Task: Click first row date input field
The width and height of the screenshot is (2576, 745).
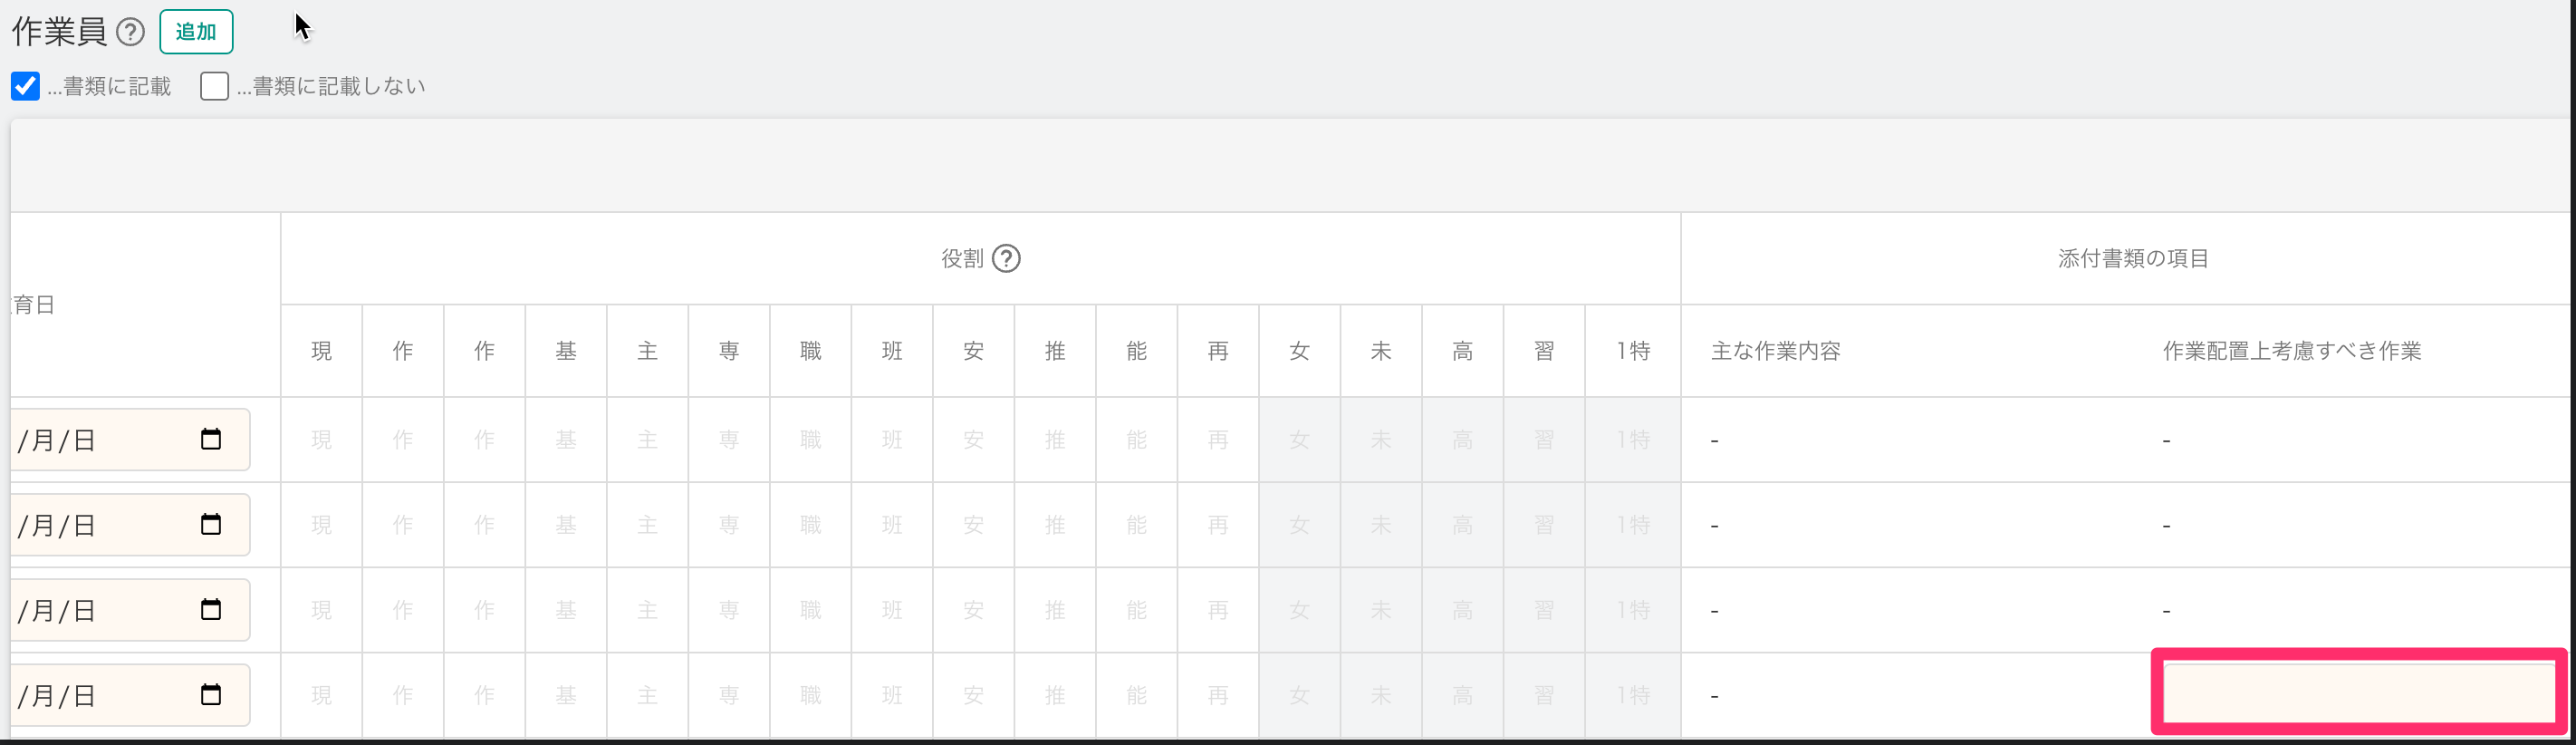Action: (x=100, y=440)
